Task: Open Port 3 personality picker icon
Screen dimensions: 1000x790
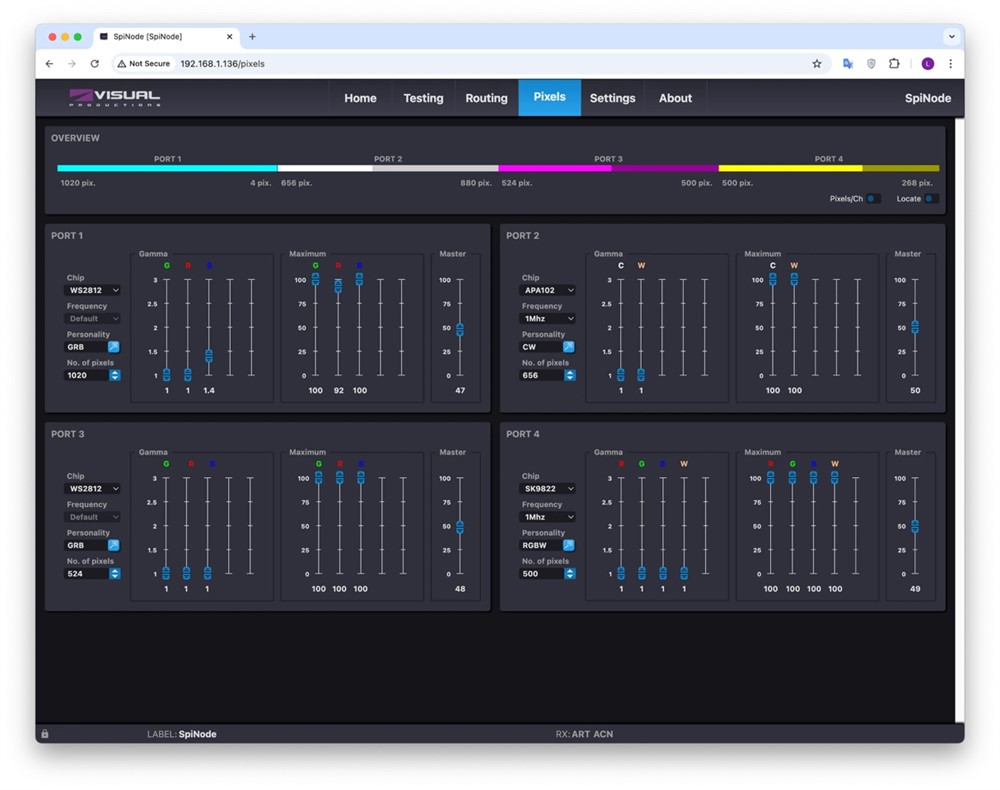Action: pyautogui.click(x=113, y=545)
